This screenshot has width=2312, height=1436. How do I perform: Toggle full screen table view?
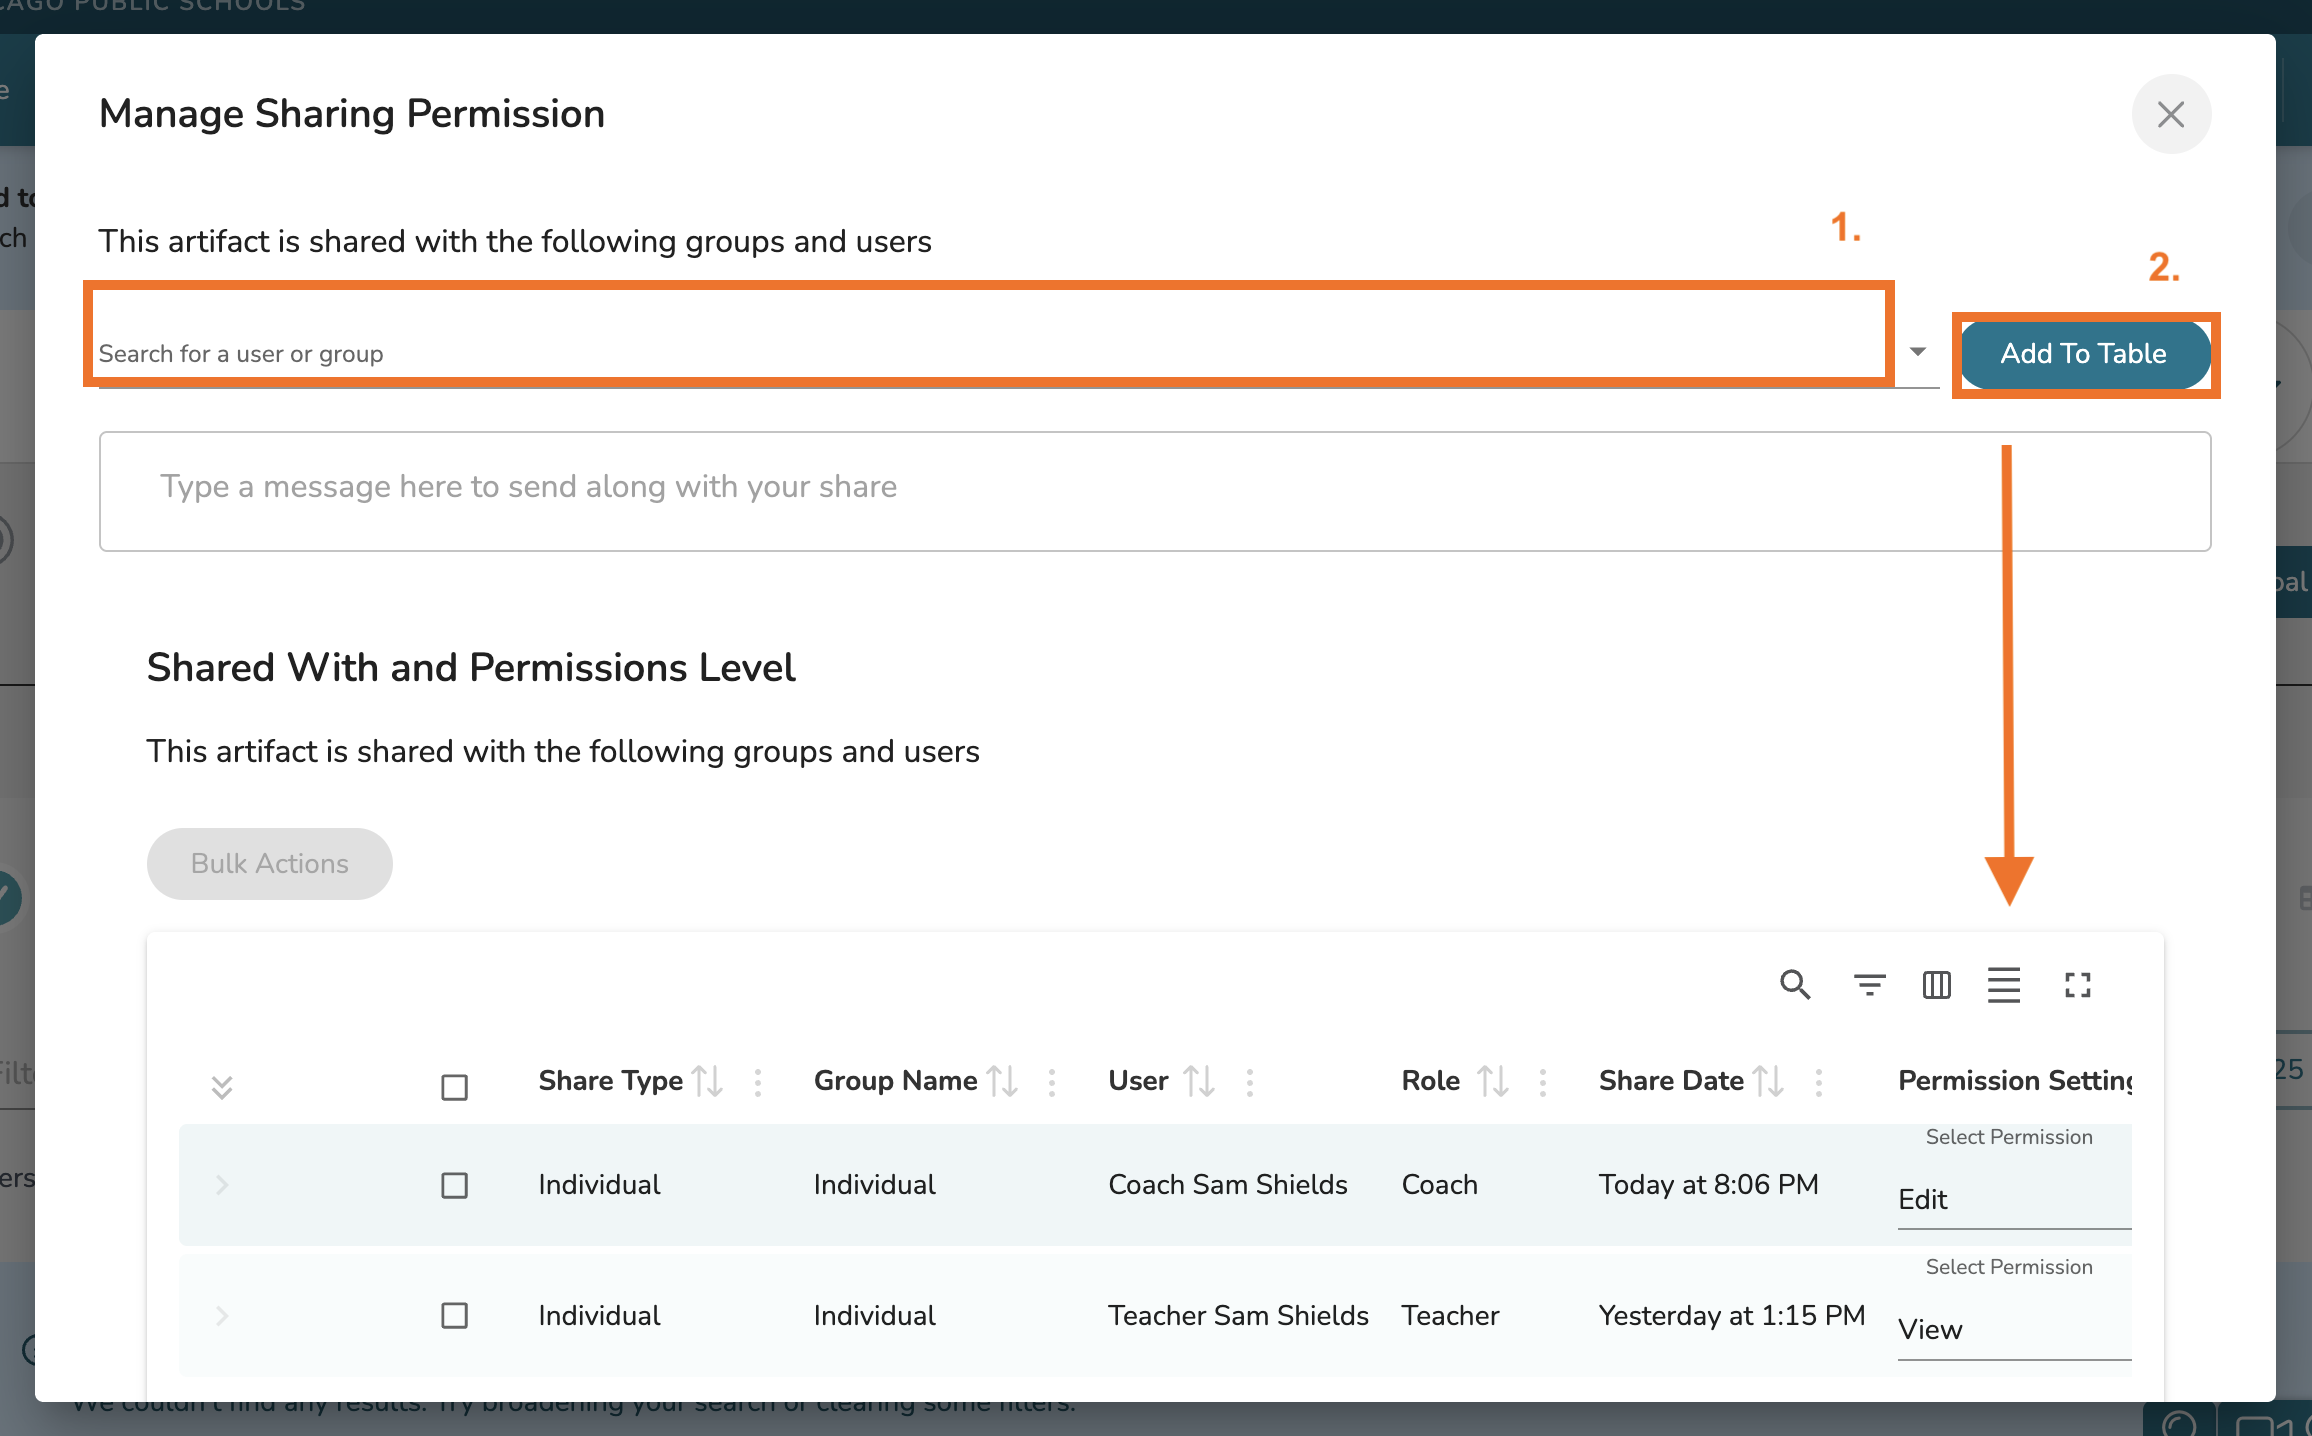click(2078, 985)
